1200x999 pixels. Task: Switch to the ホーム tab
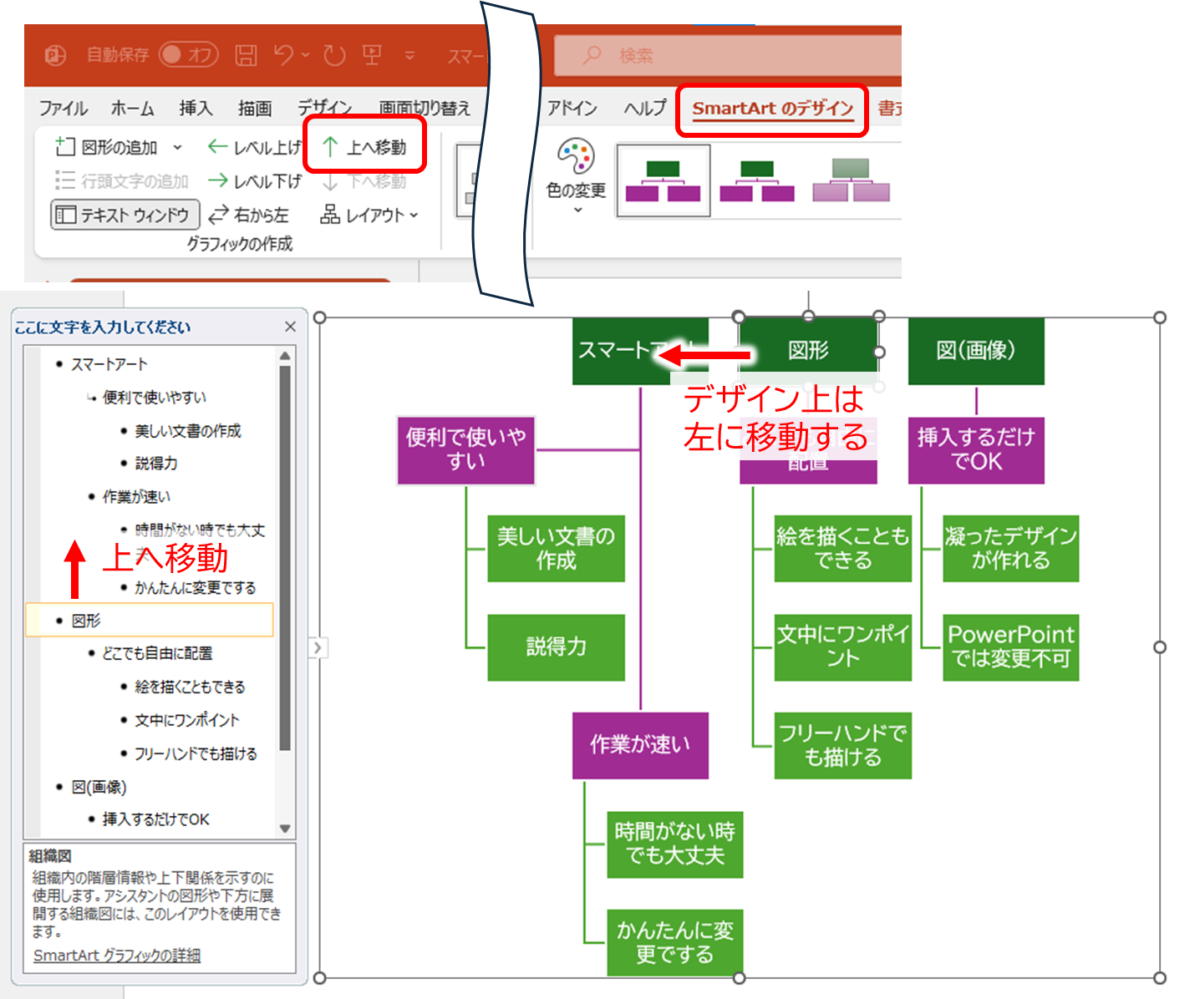pyautogui.click(x=131, y=108)
